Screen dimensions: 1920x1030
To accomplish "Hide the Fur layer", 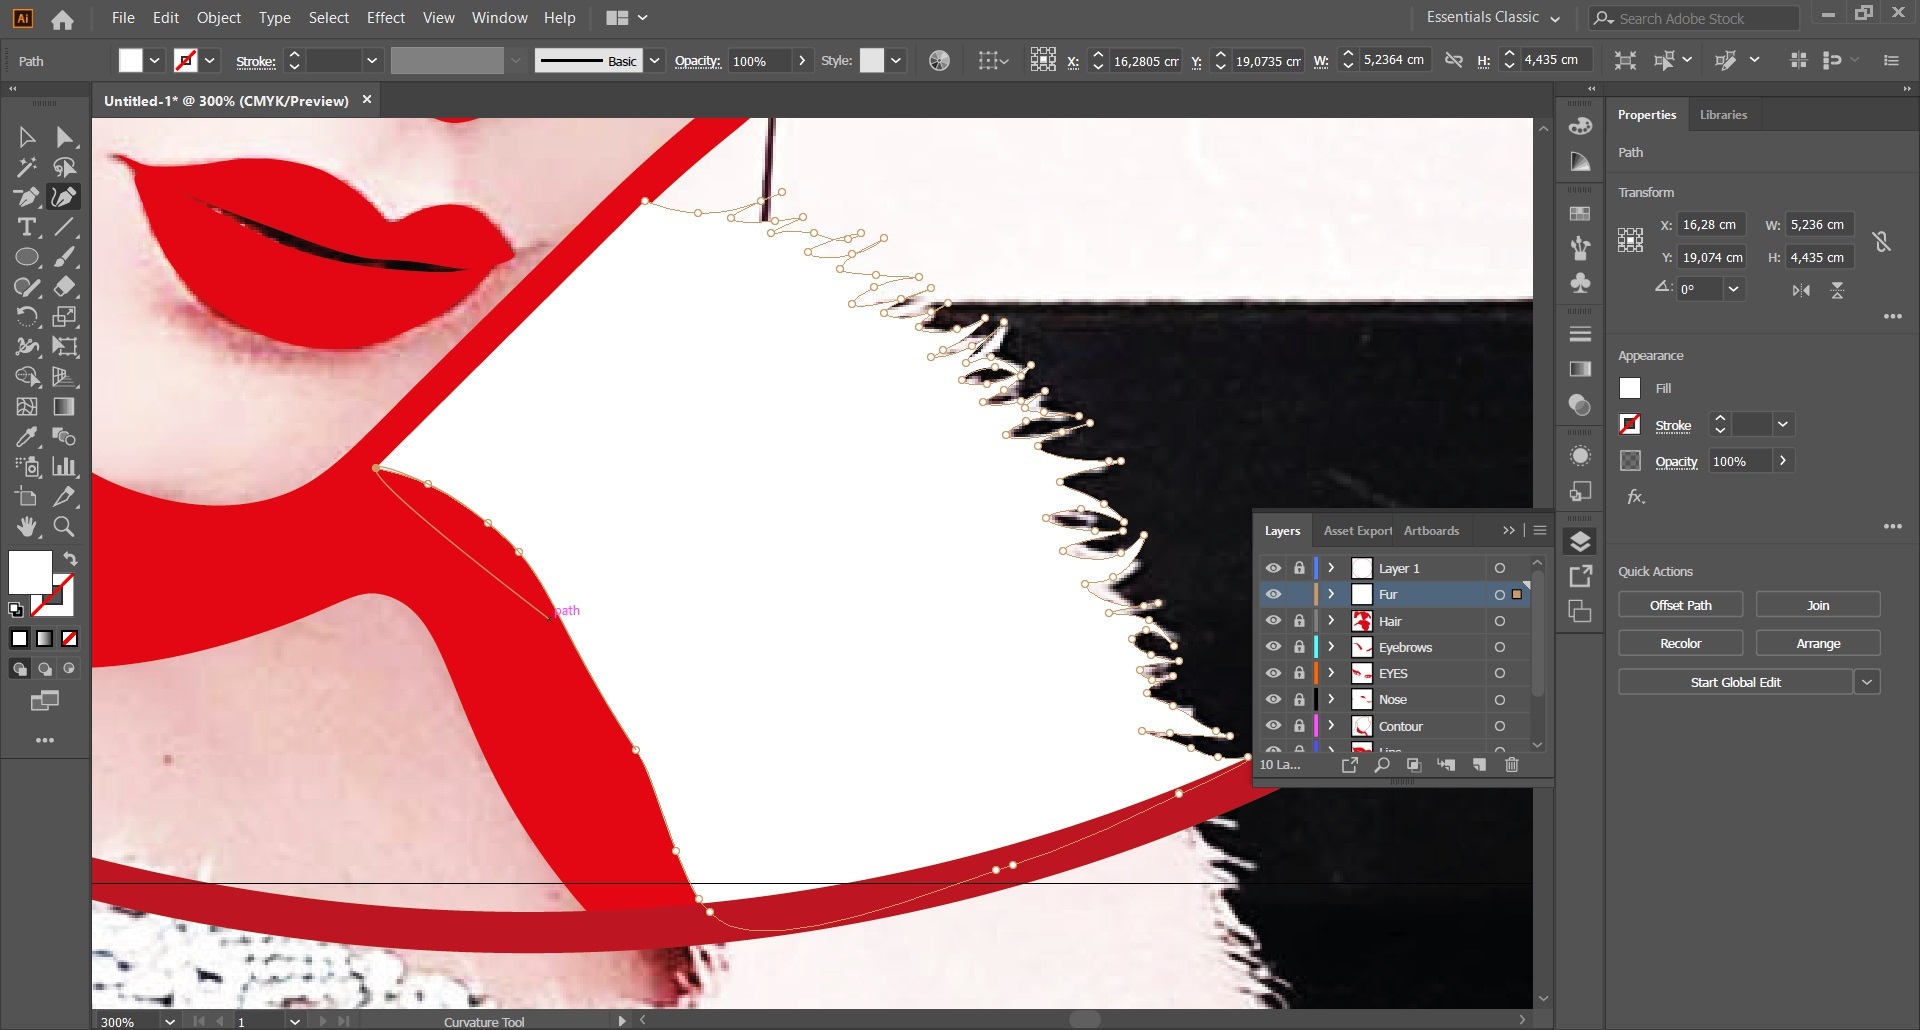I will [x=1273, y=594].
